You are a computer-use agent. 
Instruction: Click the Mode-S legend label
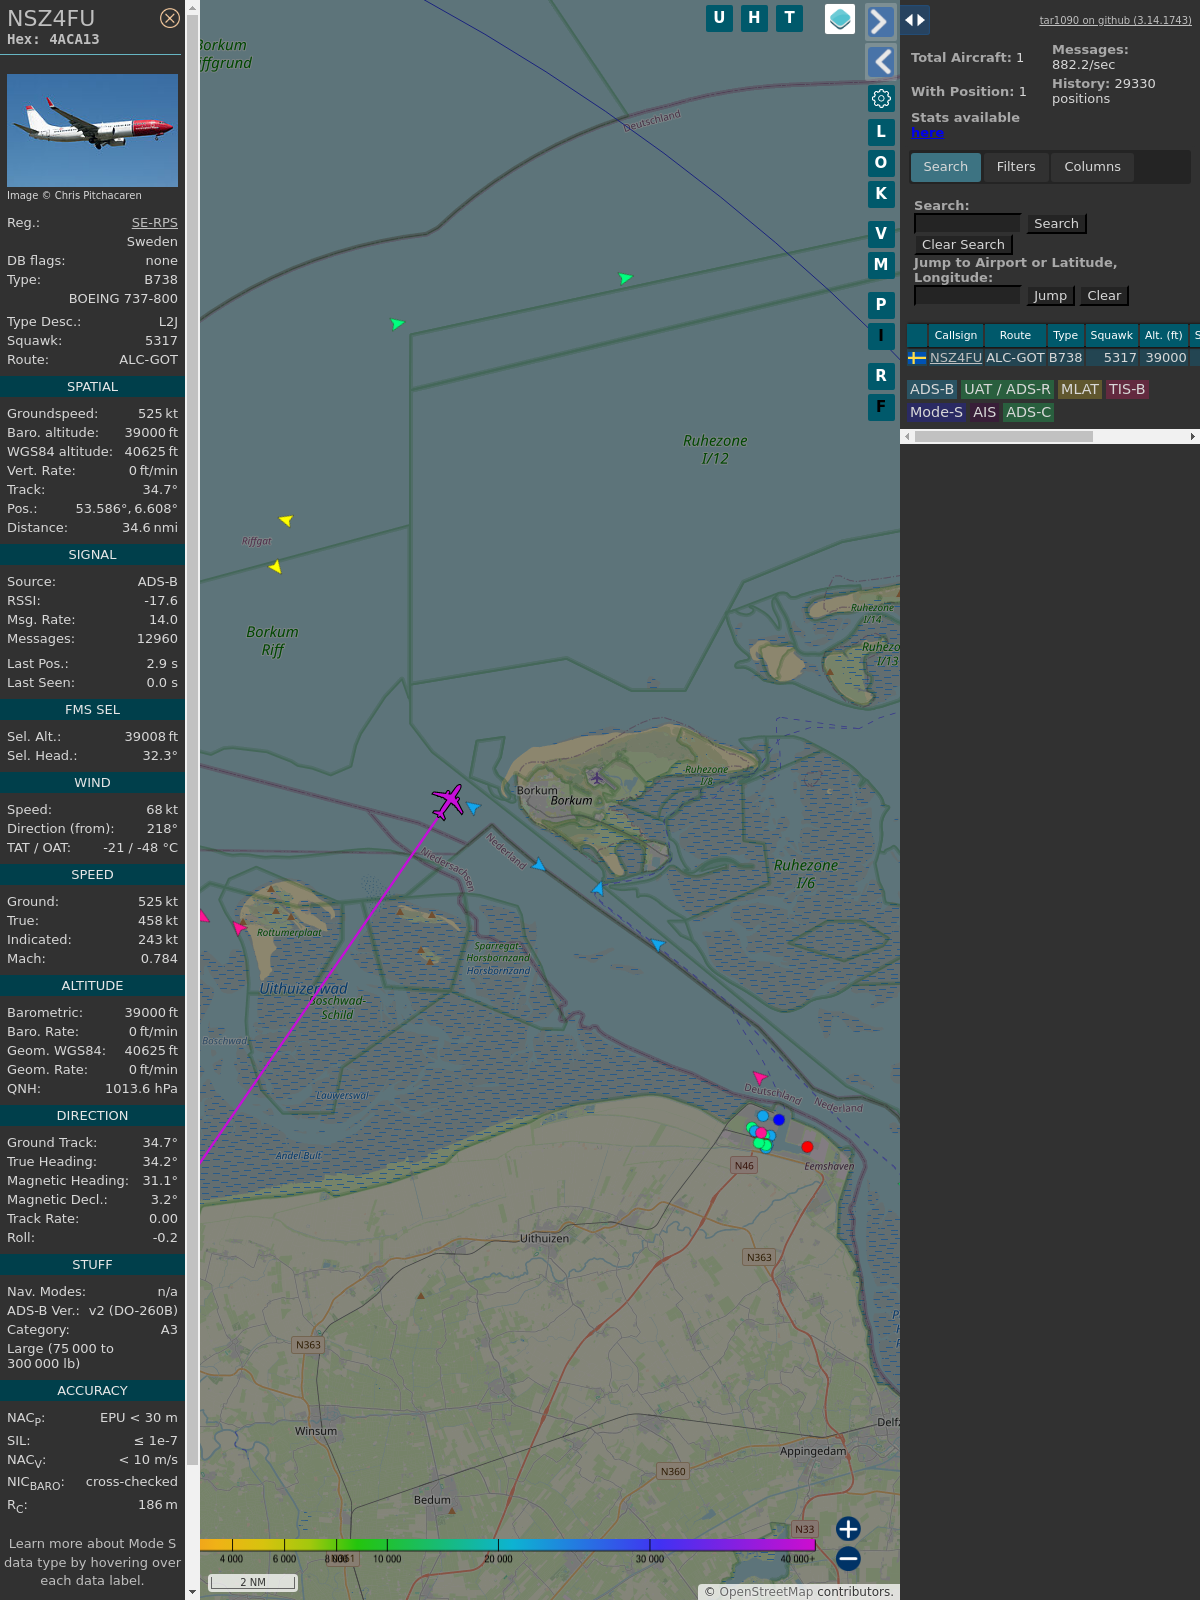coord(936,413)
